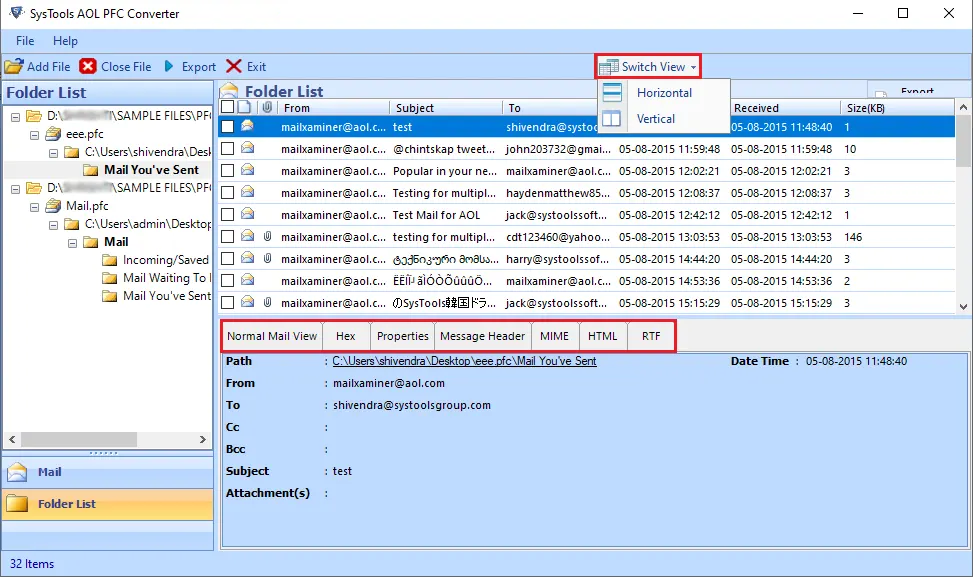973x577 pixels.
Task: Switch to the RTF tab
Action: coord(651,336)
